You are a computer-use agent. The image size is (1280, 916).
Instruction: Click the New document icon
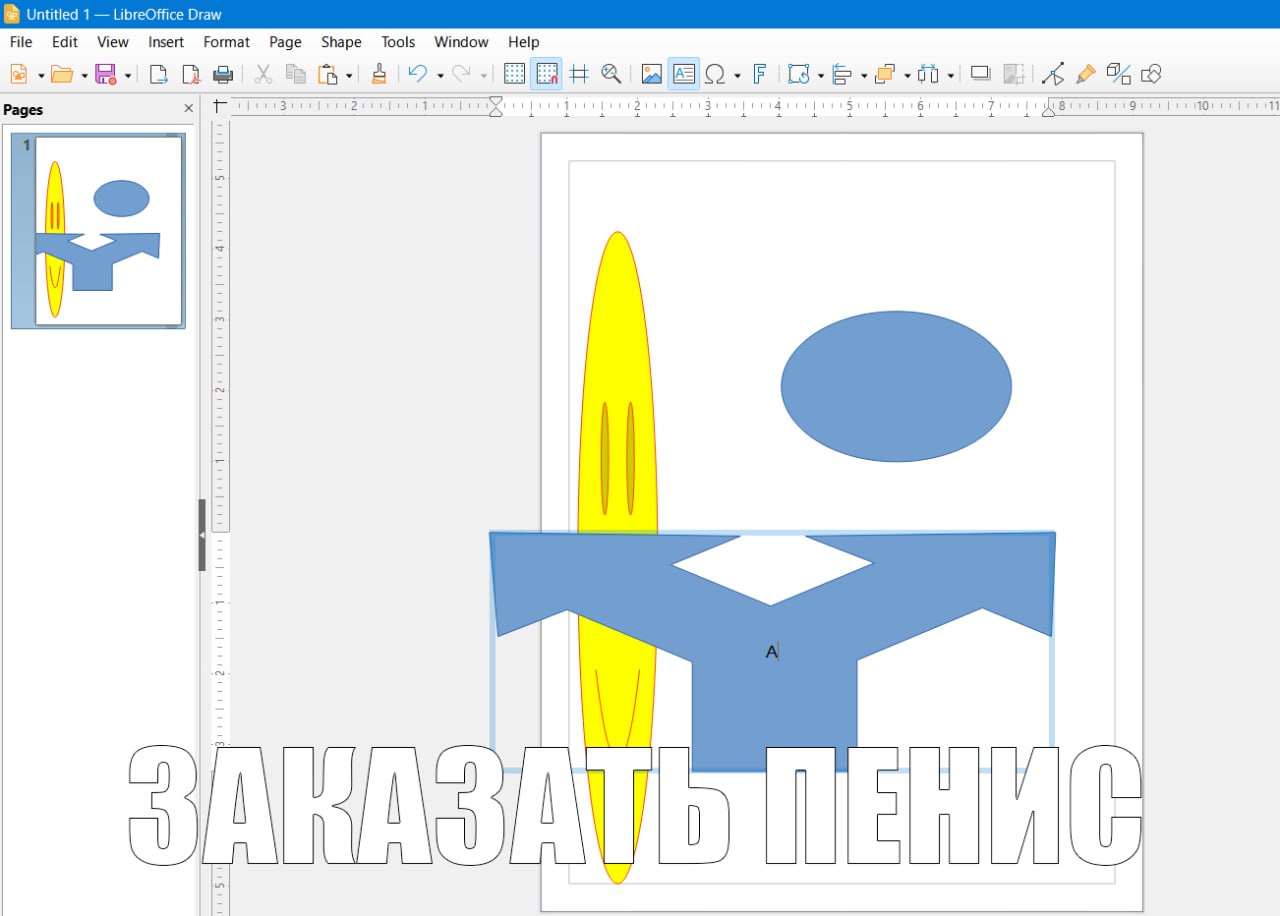tap(19, 74)
